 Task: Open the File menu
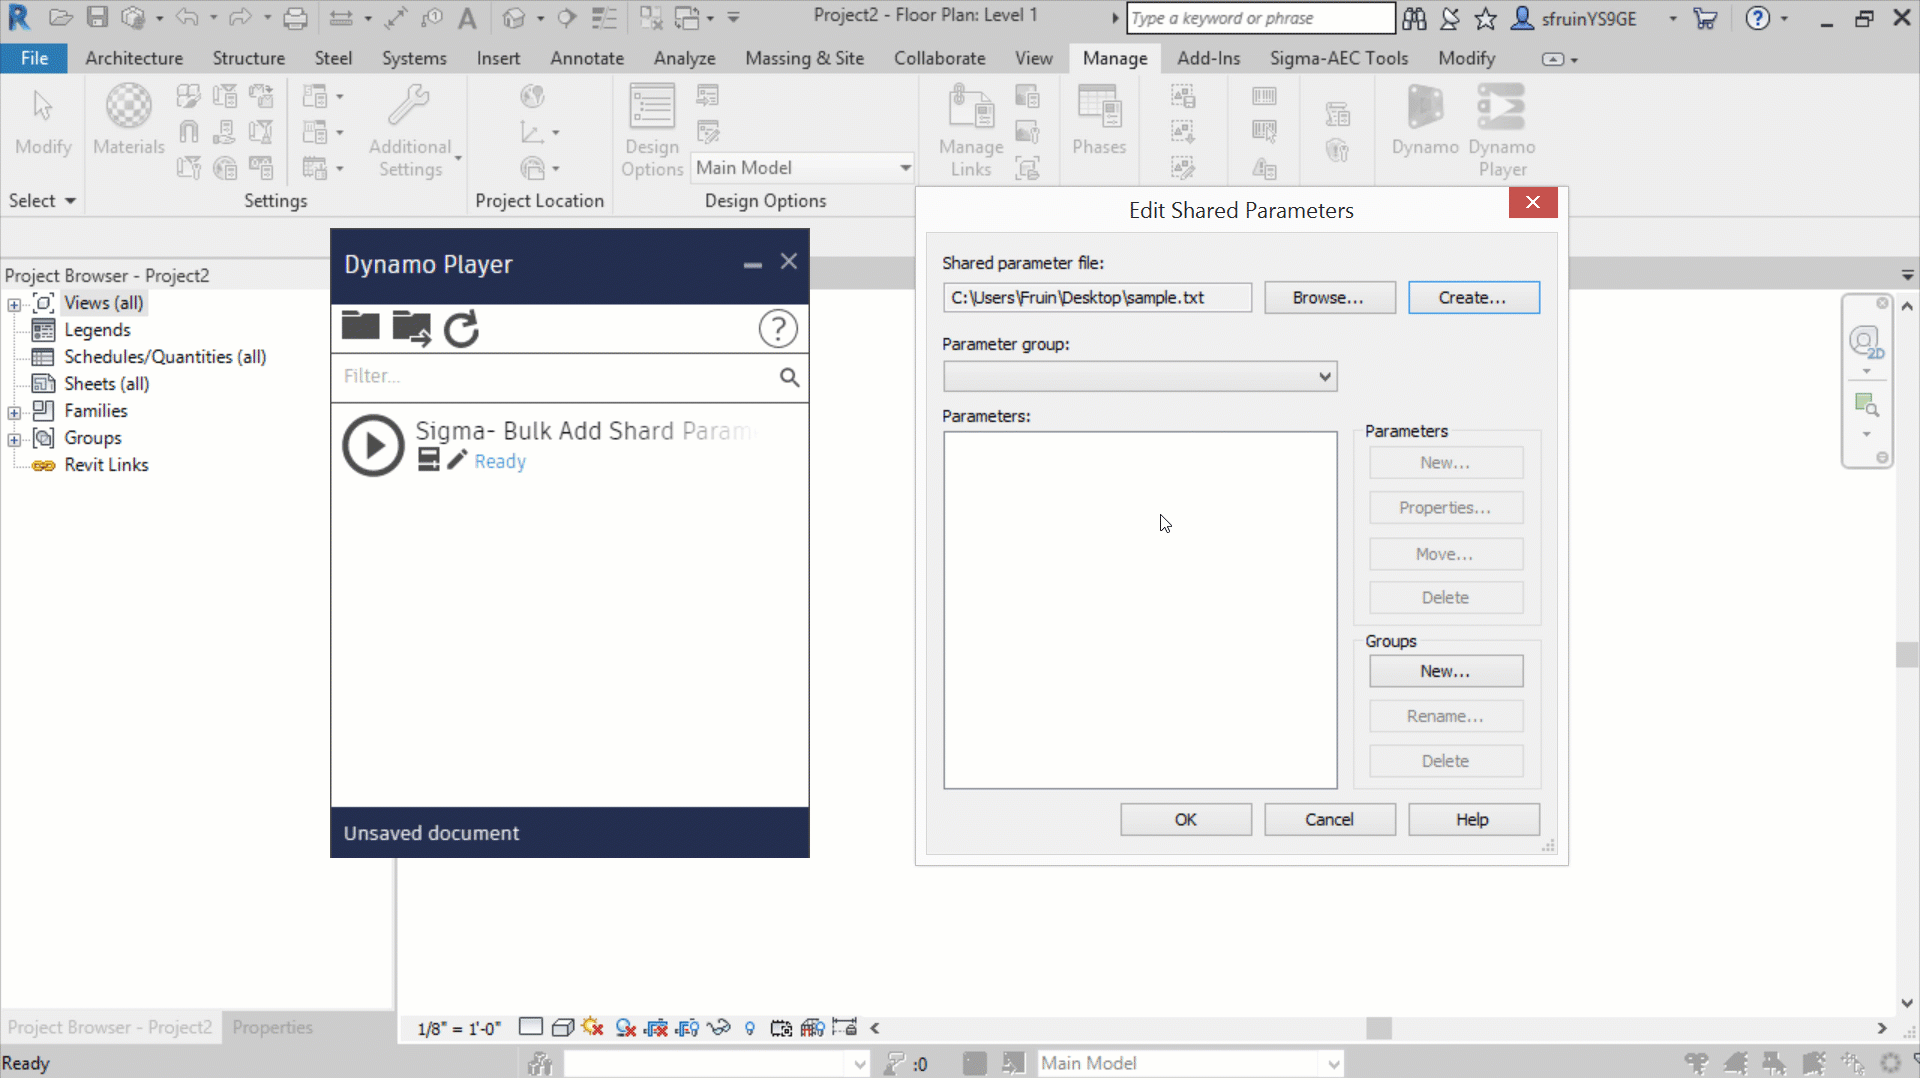pyautogui.click(x=34, y=58)
